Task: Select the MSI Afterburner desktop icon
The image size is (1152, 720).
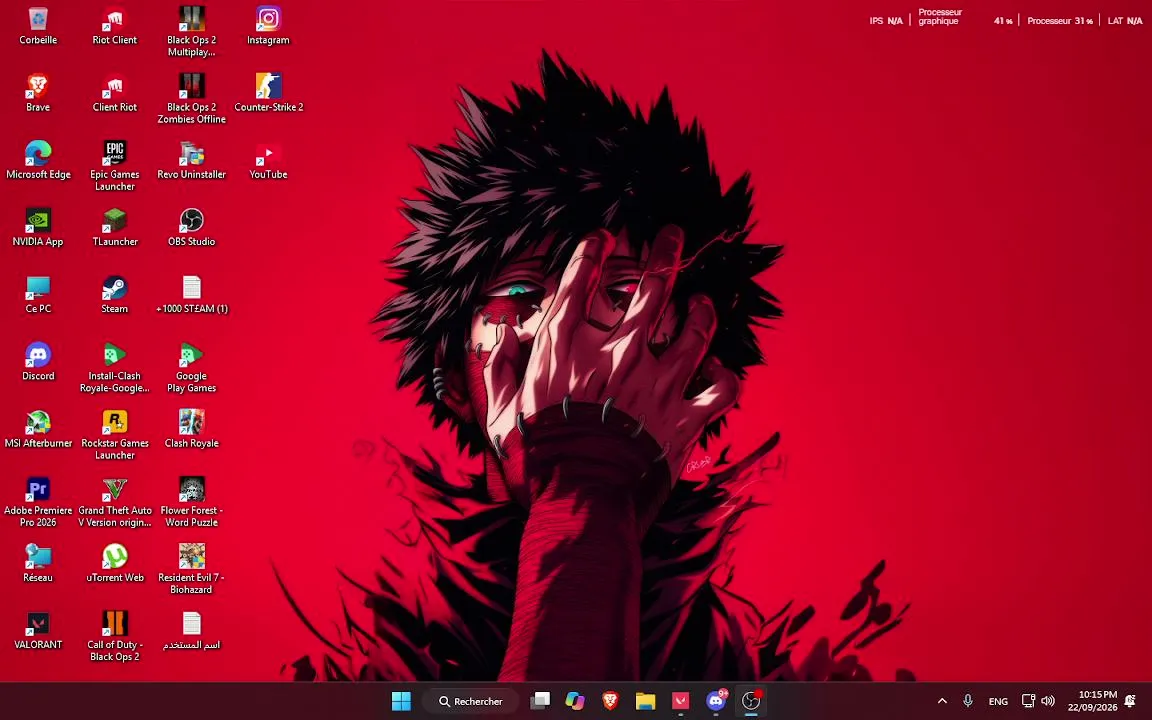Action: [x=38, y=430]
